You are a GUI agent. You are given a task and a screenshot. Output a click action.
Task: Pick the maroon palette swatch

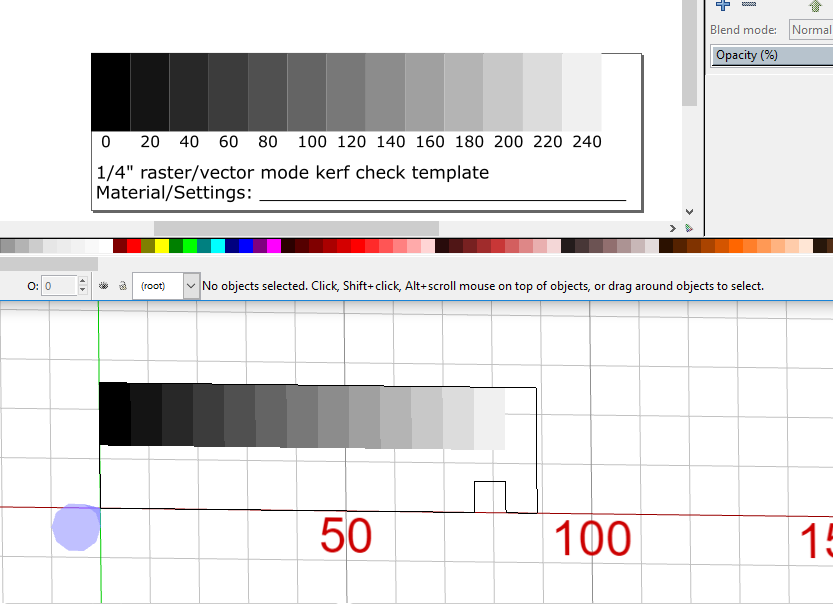point(120,246)
